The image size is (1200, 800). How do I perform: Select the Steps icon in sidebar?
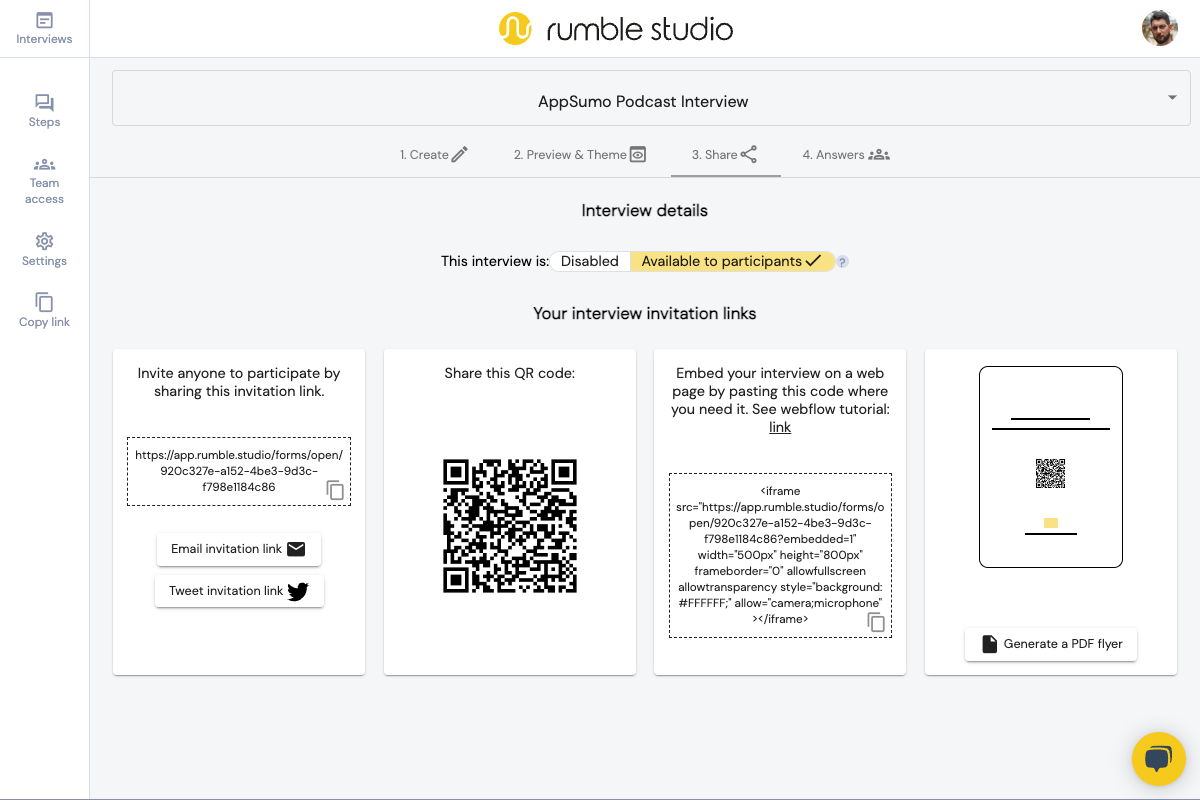(44, 110)
